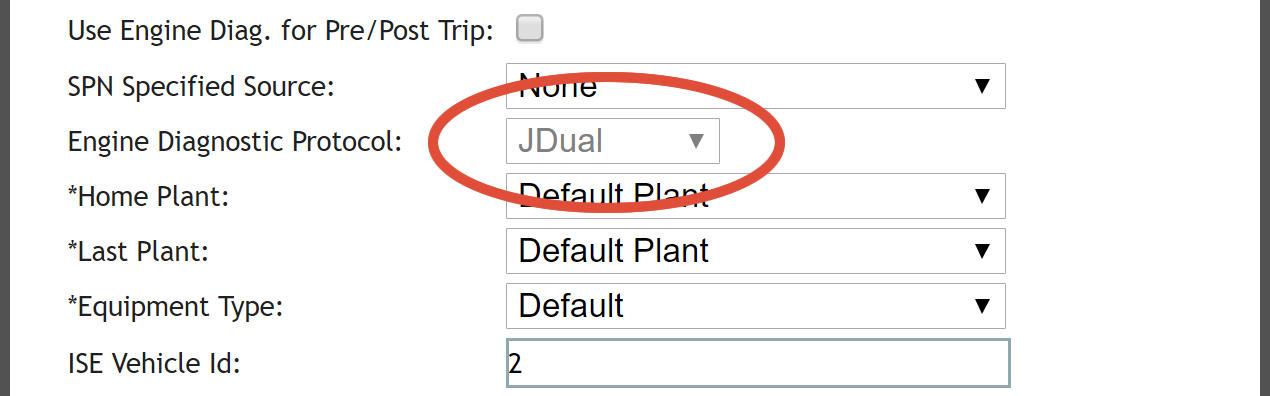
Task: Enable Use Engine Diag. for Pre/Post Trip checkbox
Action: pos(529,29)
